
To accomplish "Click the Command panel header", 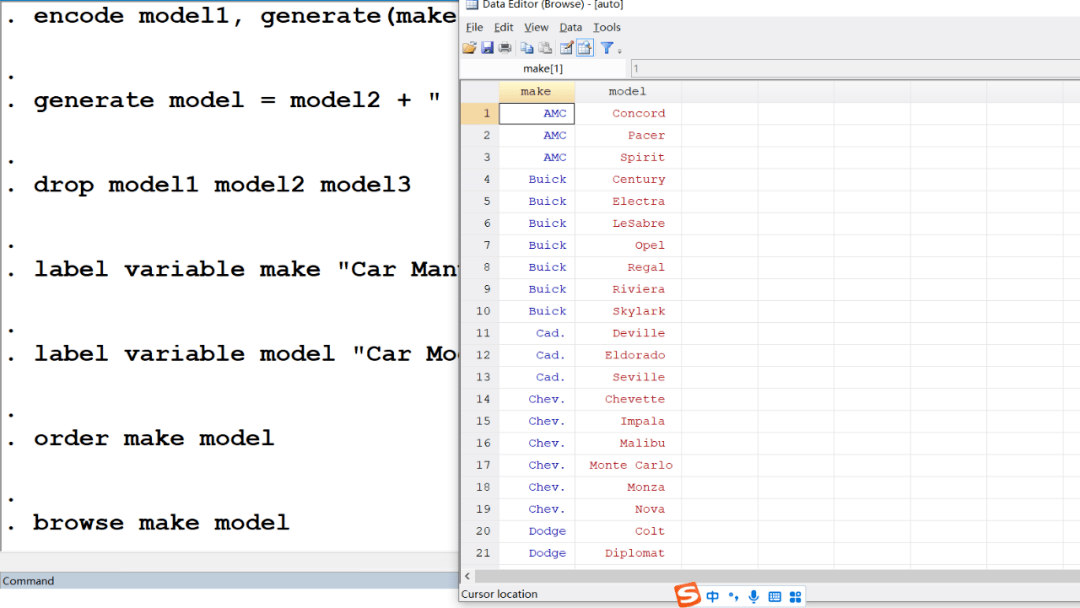I will (229, 580).
